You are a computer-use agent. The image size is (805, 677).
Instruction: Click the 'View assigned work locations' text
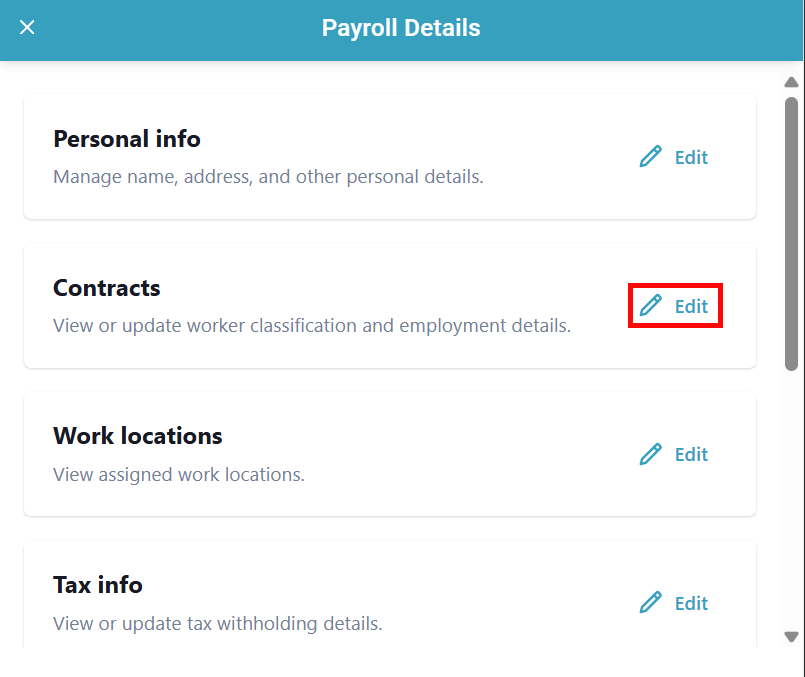coord(179,474)
